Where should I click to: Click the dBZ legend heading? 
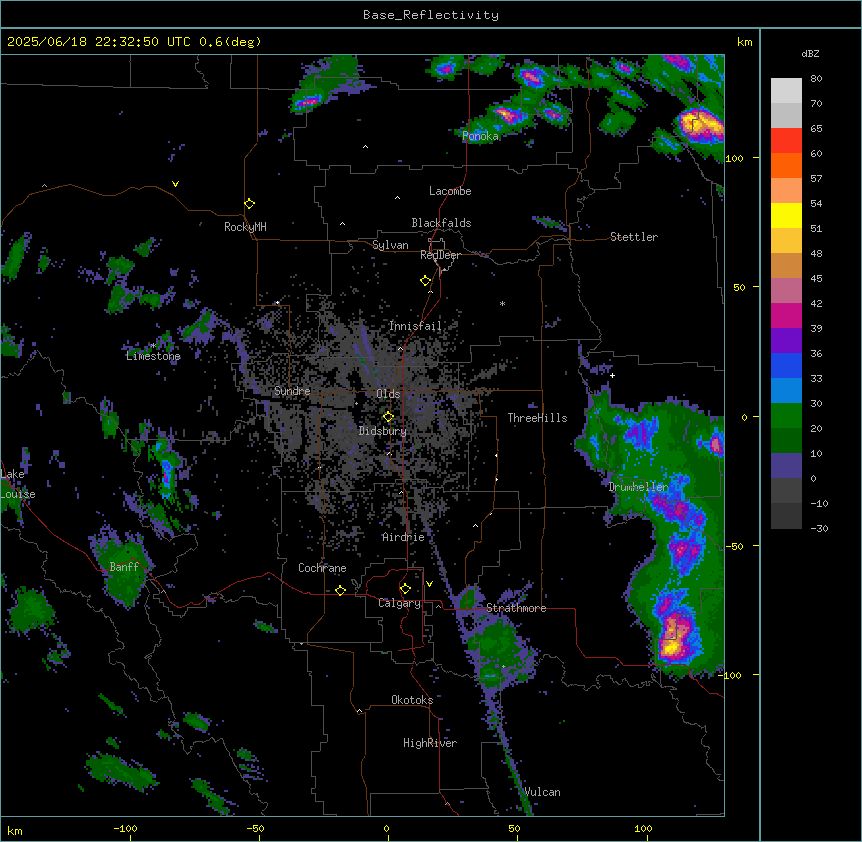point(810,54)
